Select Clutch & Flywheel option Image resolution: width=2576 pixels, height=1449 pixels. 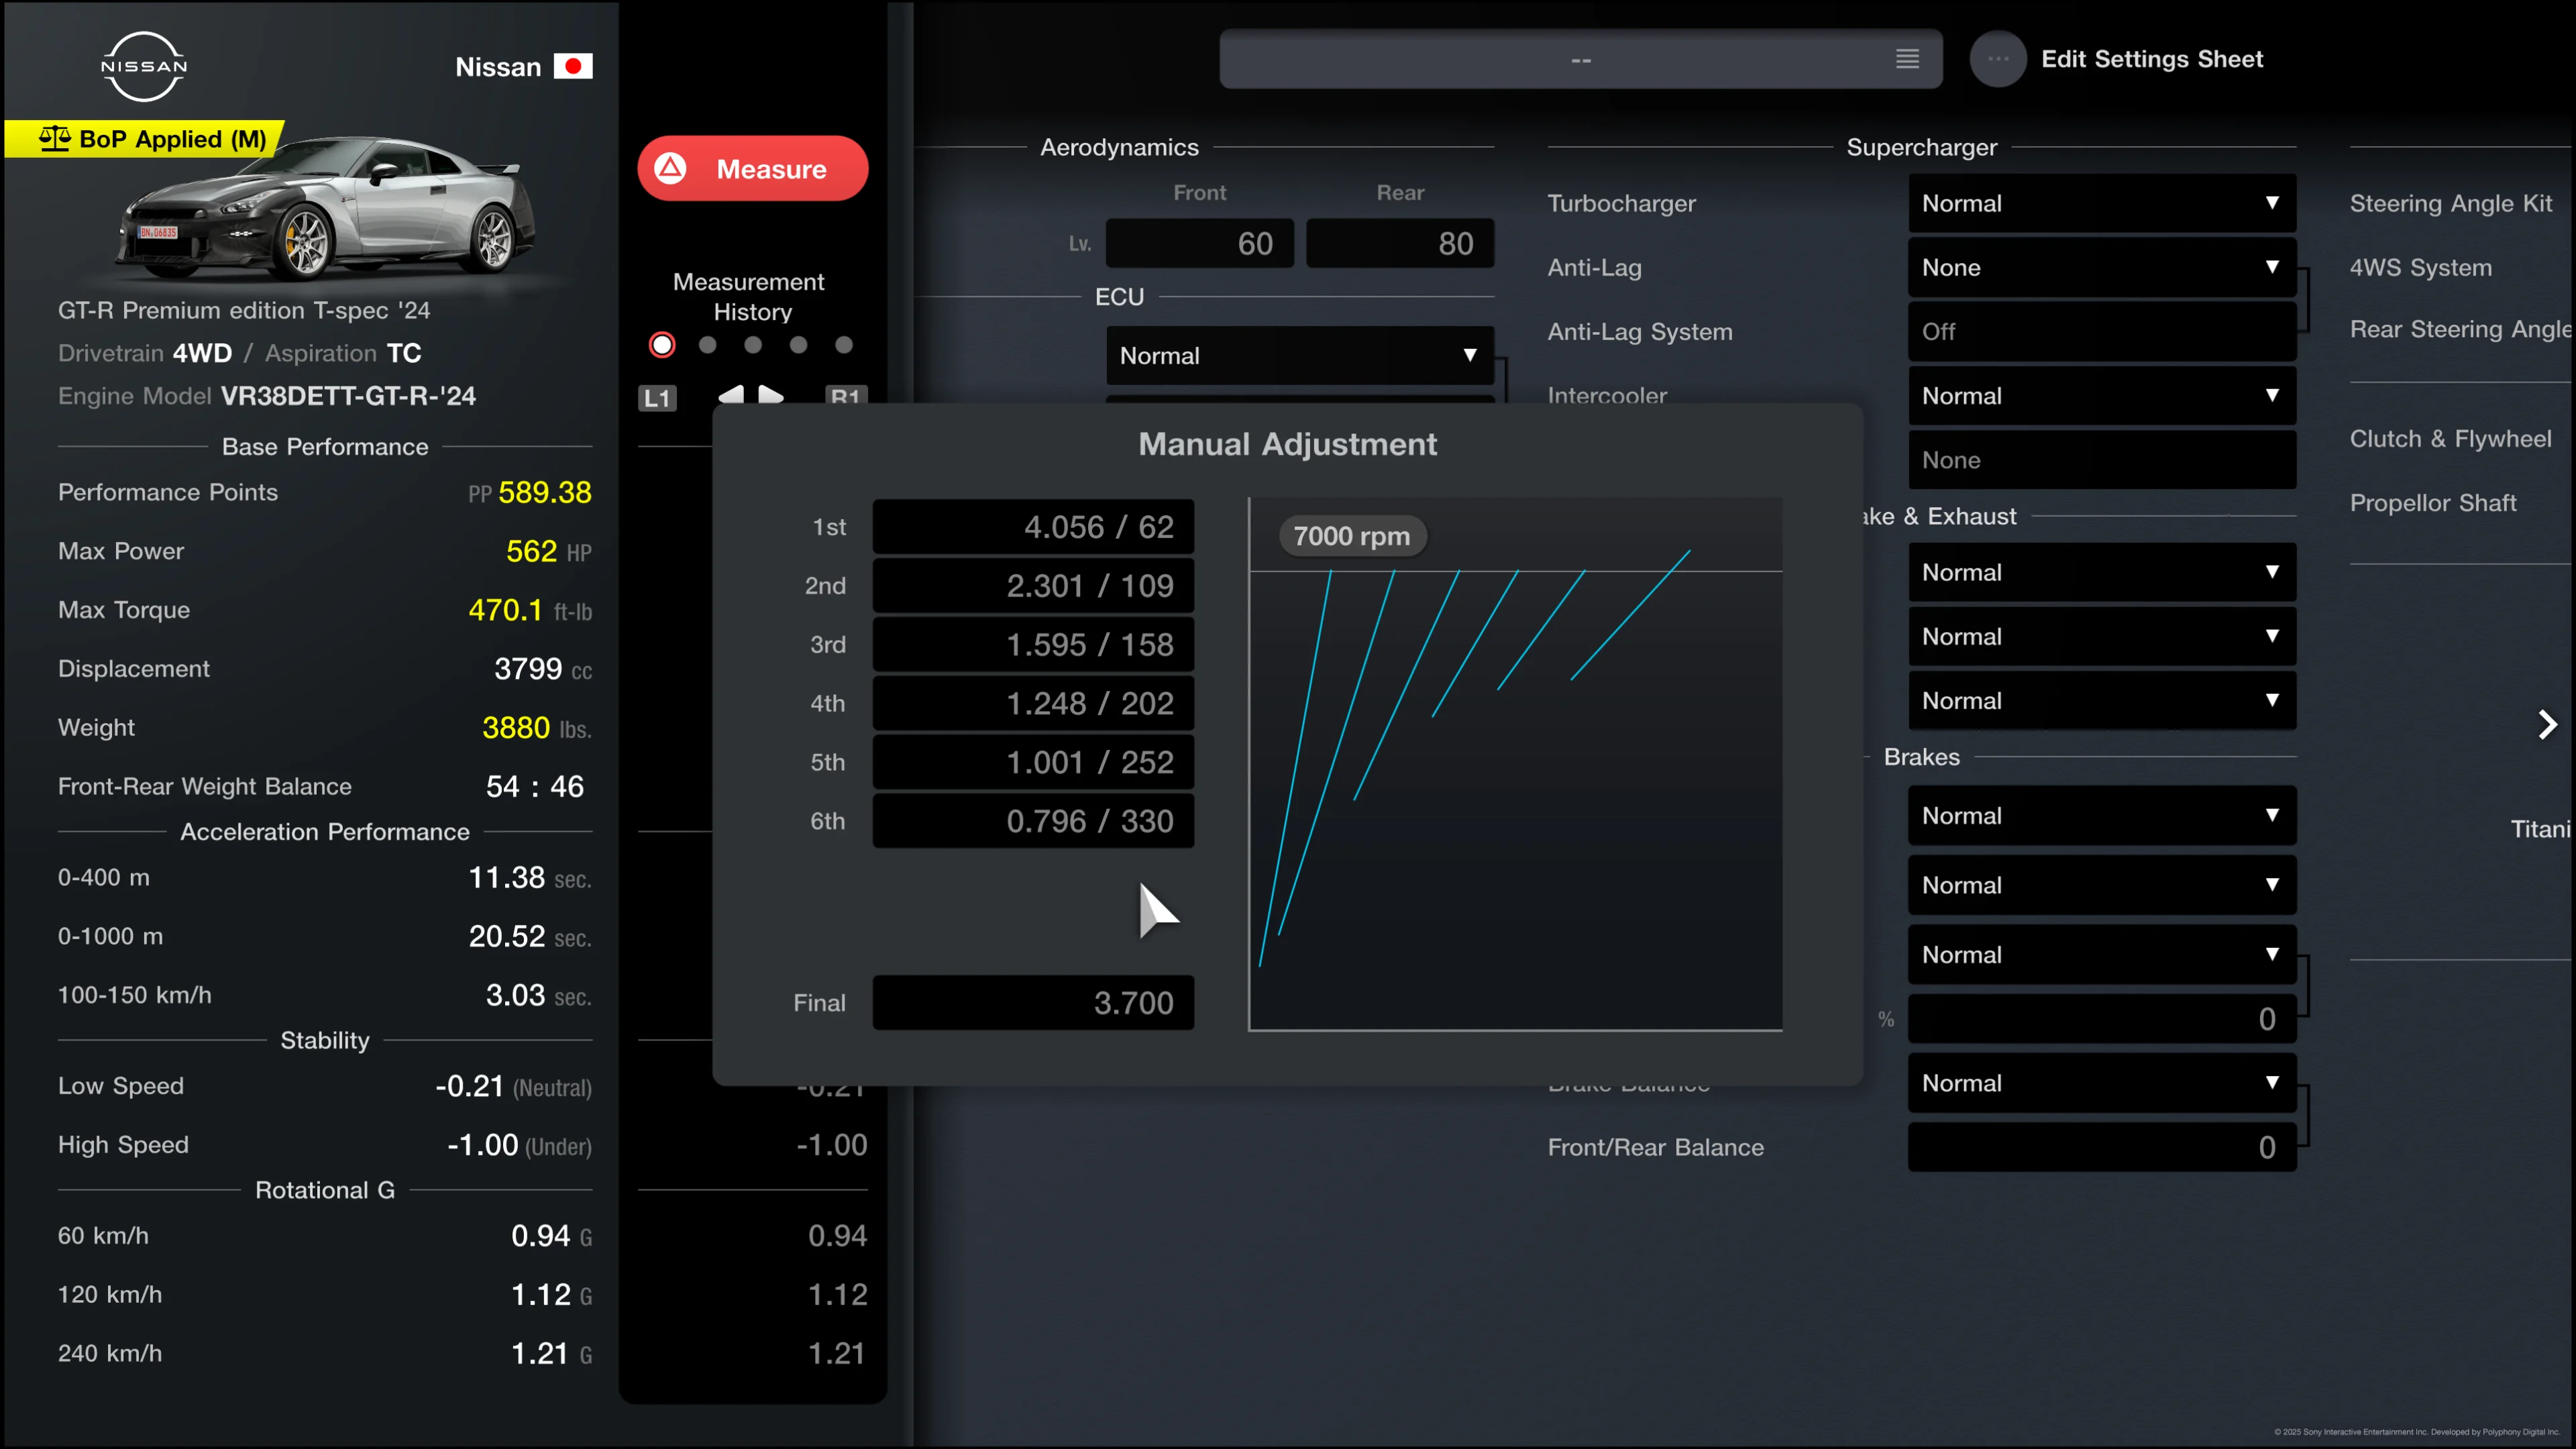pyautogui.click(x=2450, y=439)
